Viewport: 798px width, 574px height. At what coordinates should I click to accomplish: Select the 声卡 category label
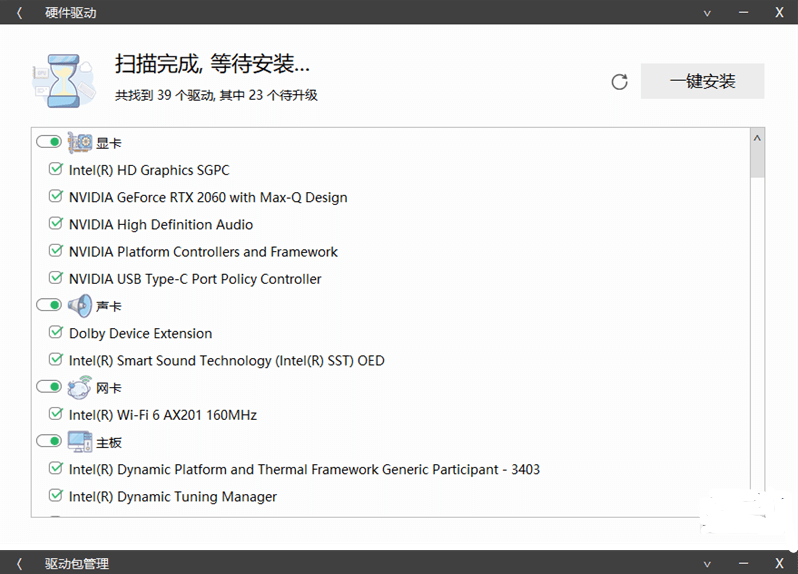[108, 306]
